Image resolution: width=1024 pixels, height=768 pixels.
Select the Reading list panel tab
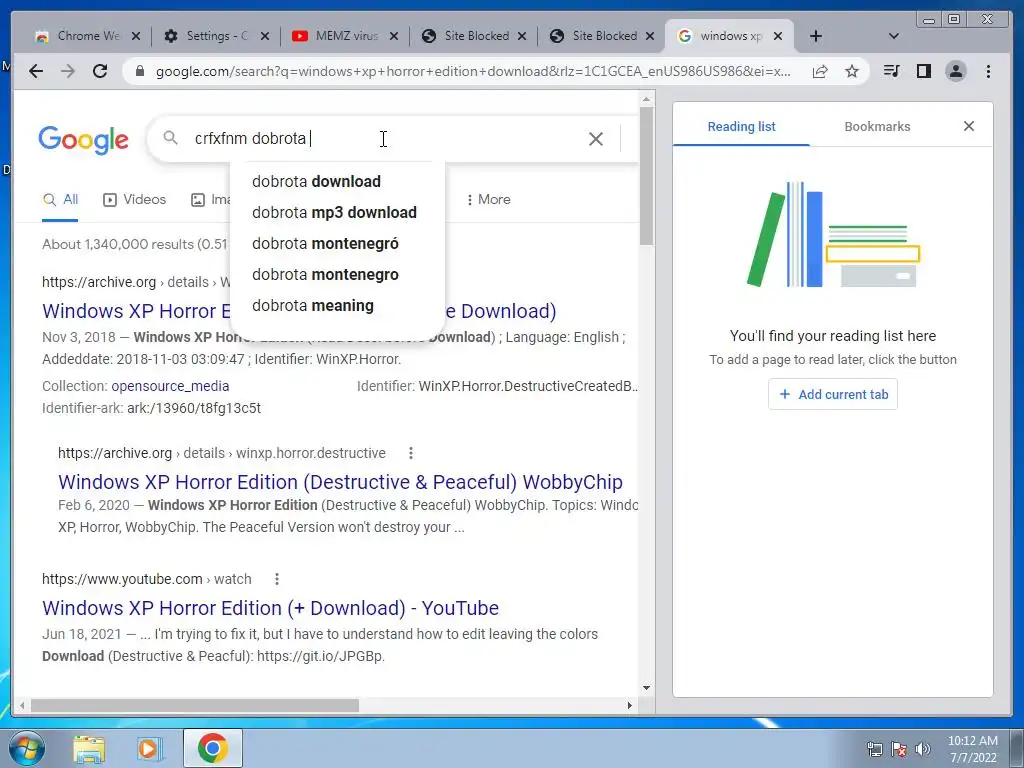coord(741,127)
